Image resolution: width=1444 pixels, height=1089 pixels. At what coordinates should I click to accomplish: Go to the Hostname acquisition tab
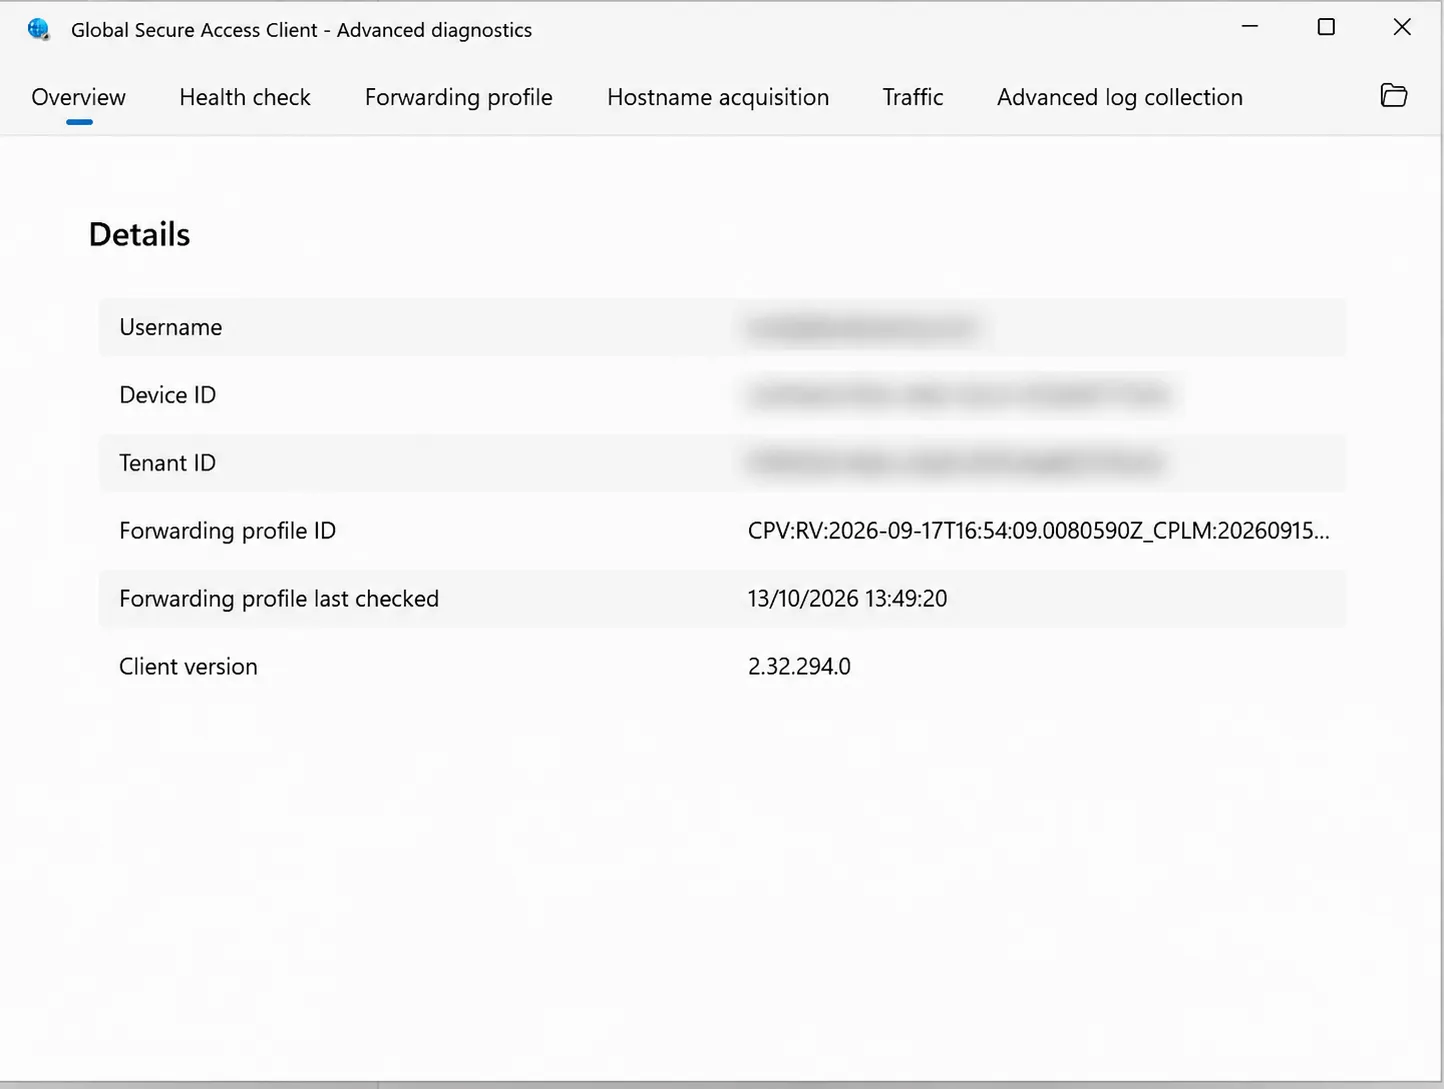coord(718,97)
